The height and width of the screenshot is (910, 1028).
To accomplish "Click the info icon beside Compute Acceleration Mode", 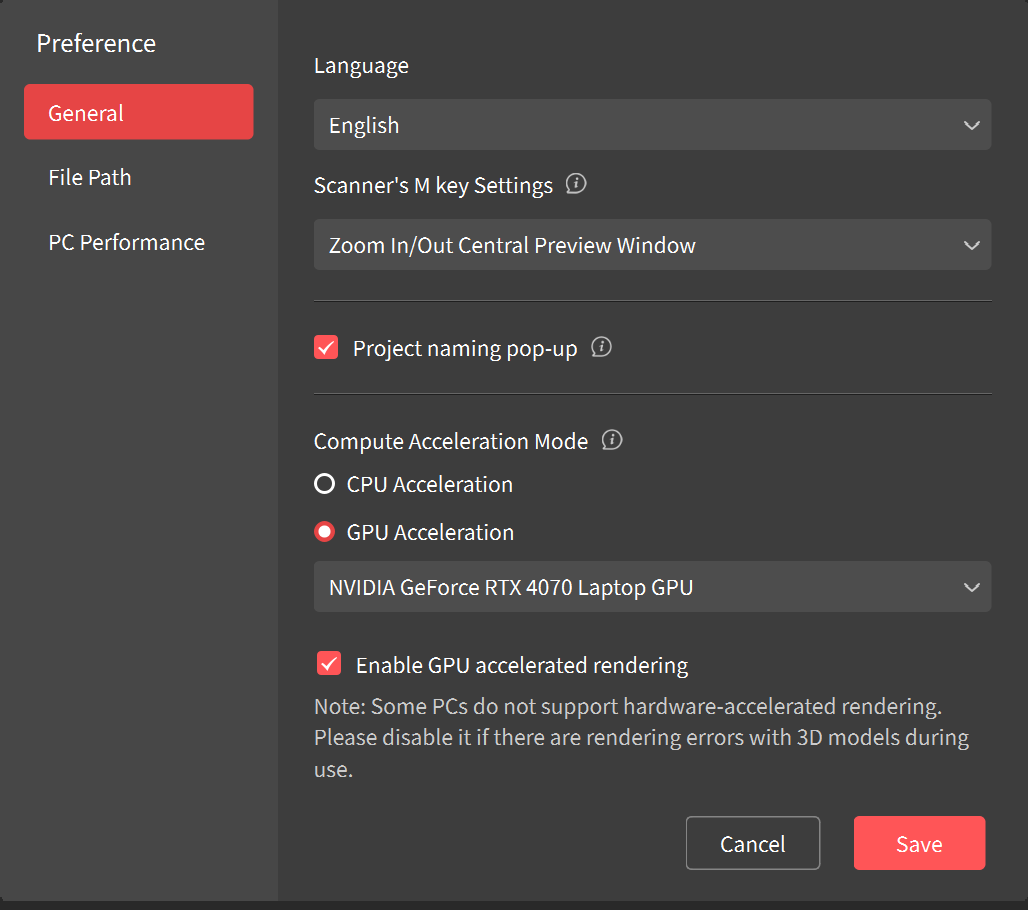I will pyautogui.click(x=611, y=440).
